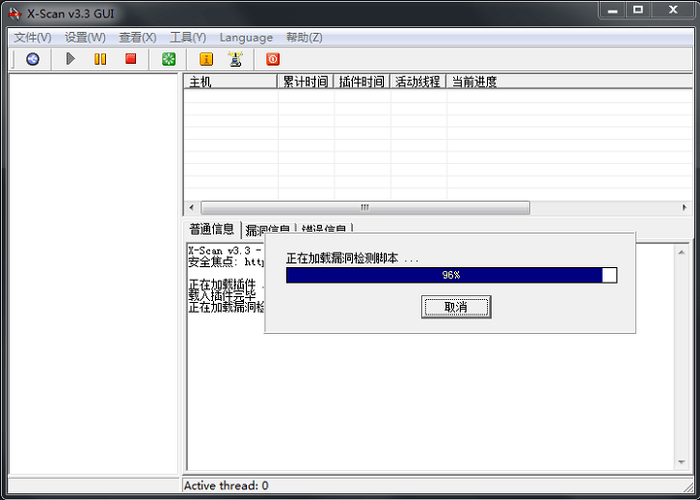This screenshot has width=700, height=500.
Task: Open the 工具(Y) menu
Action: pos(188,37)
